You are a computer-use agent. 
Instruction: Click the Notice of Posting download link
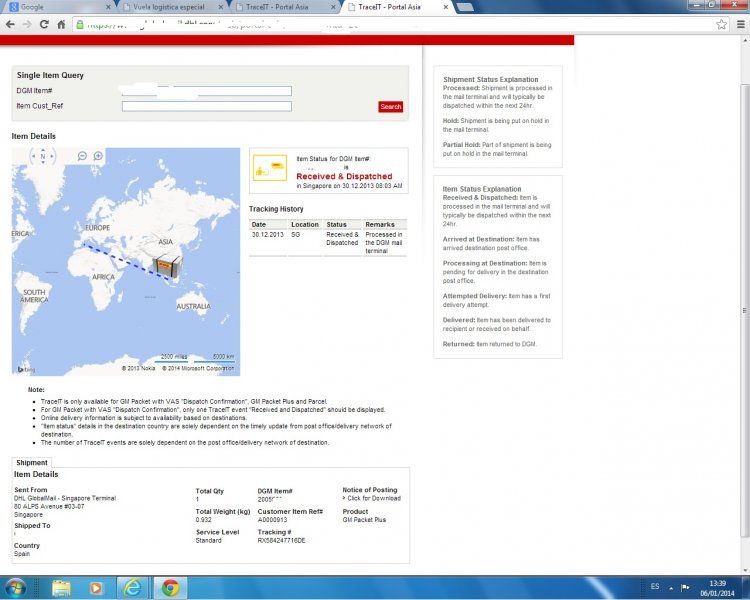point(374,498)
